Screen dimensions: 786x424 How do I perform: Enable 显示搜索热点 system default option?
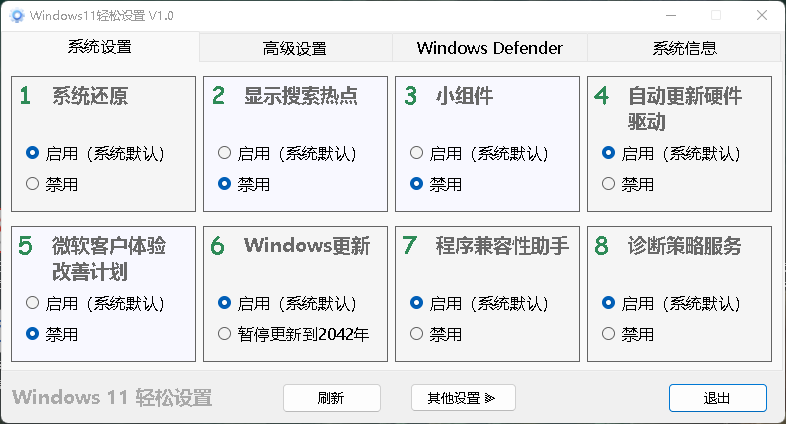tap(225, 154)
